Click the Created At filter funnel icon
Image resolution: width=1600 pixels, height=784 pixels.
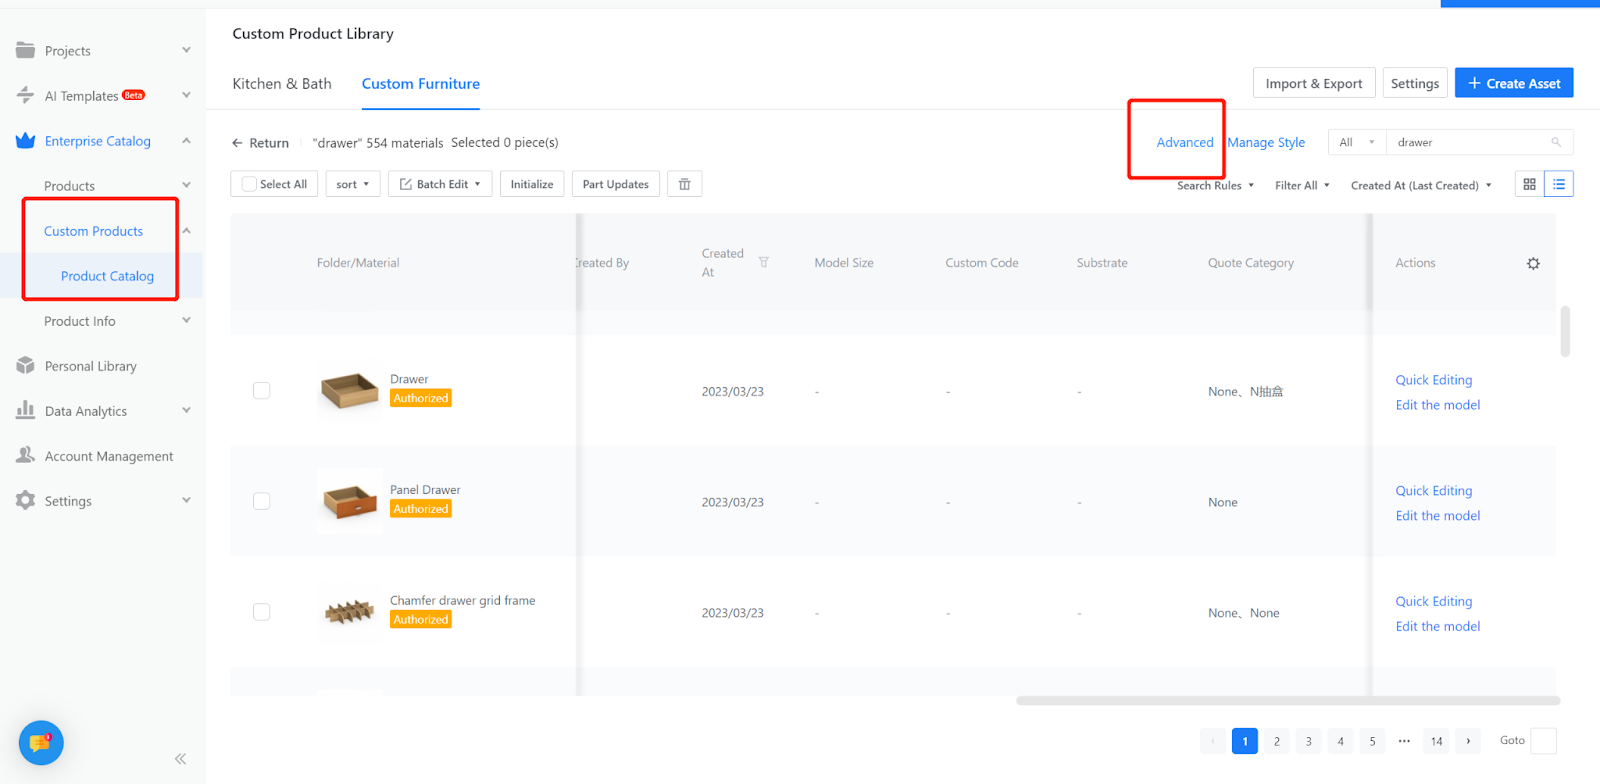763,262
